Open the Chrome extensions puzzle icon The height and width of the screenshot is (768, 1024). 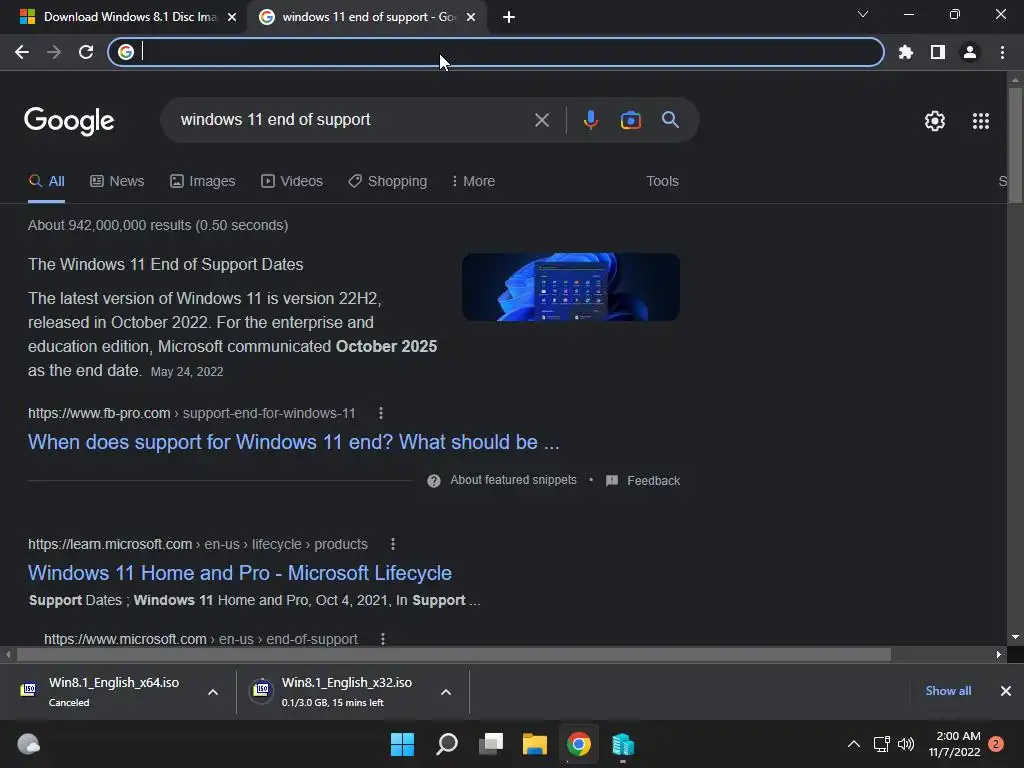tap(906, 52)
